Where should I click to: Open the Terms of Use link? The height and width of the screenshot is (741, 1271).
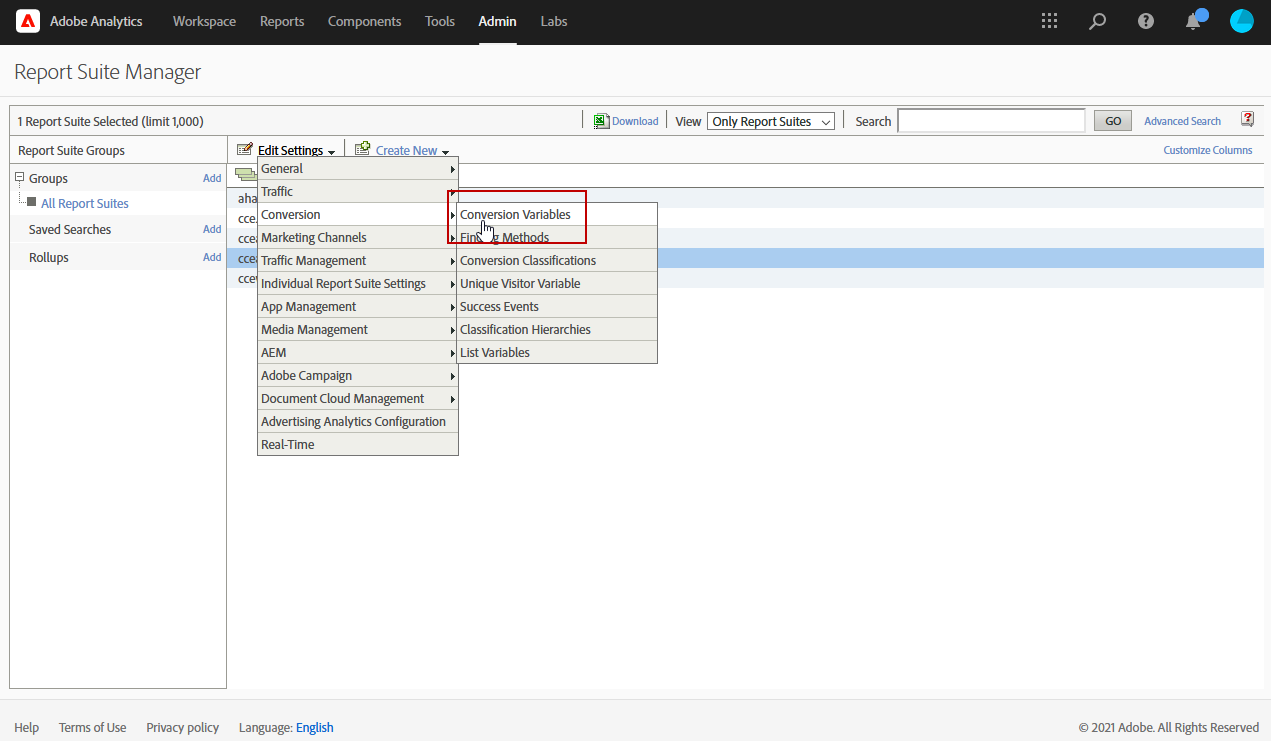92,727
